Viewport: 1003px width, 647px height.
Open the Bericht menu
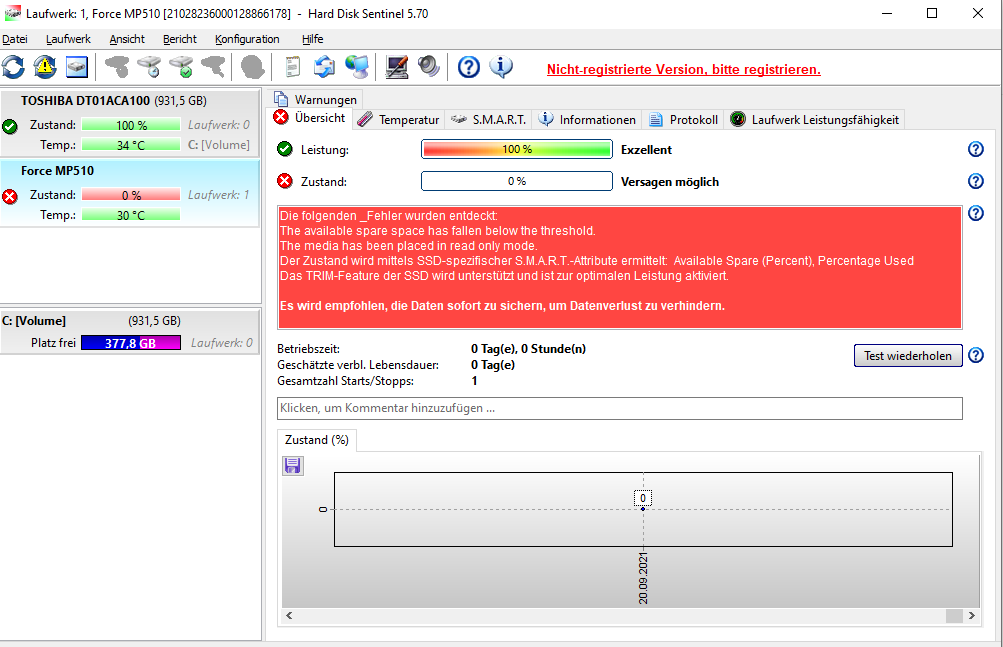tap(180, 39)
